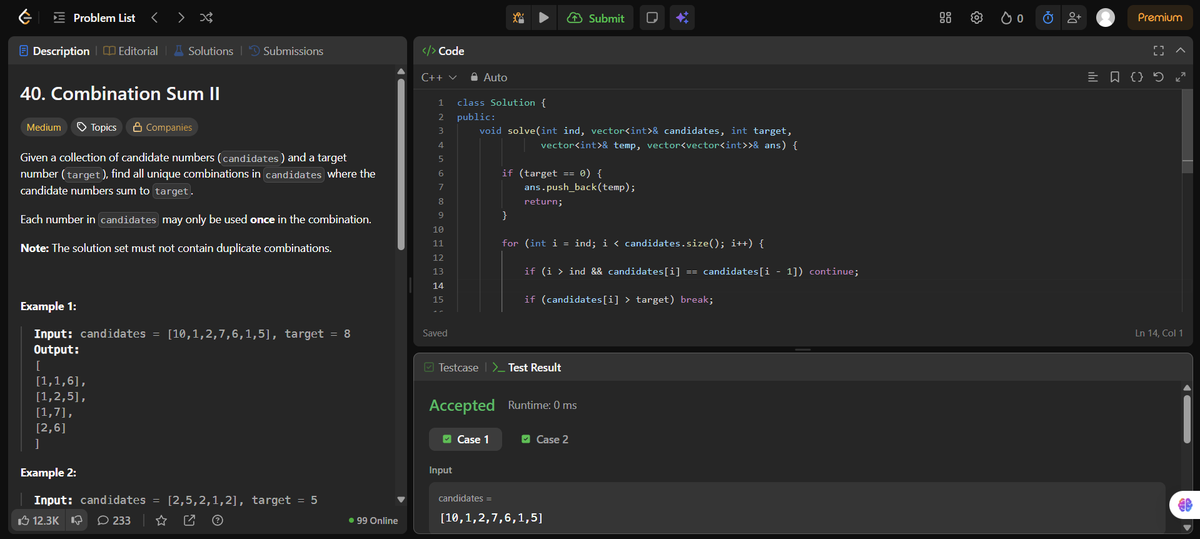Image resolution: width=1200 pixels, height=539 pixels.
Task: Expand the Topics tag
Action: 96,127
